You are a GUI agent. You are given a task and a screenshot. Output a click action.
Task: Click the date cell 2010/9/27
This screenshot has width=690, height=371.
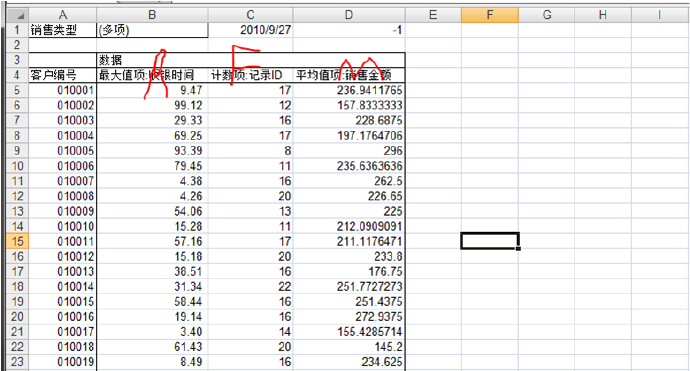pyautogui.click(x=250, y=30)
